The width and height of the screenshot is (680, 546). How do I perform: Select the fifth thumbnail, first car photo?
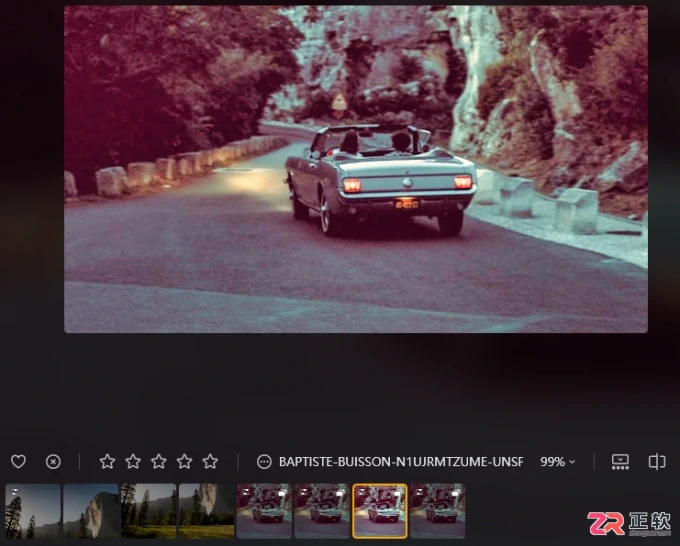(x=265, y=511)
